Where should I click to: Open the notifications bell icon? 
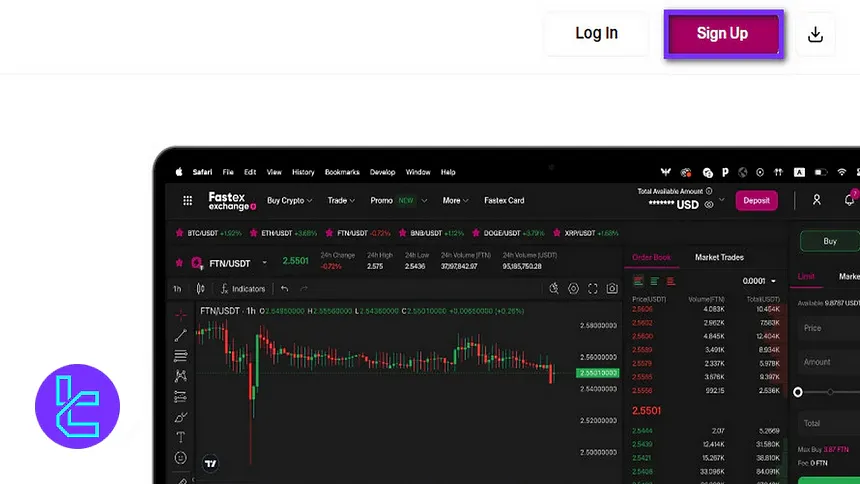(849, 200)
